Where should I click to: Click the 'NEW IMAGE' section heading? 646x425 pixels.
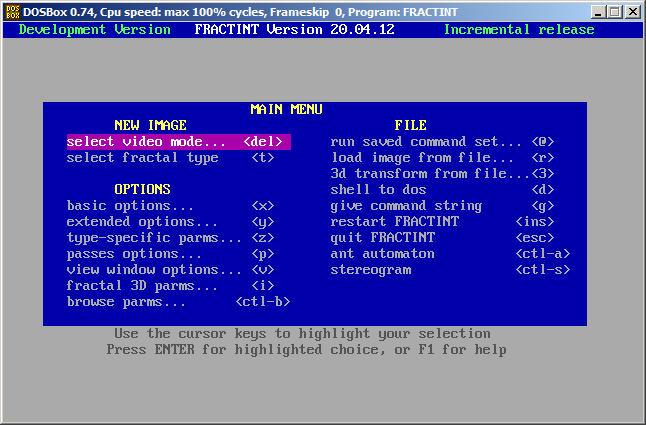[x=150, y=125]
